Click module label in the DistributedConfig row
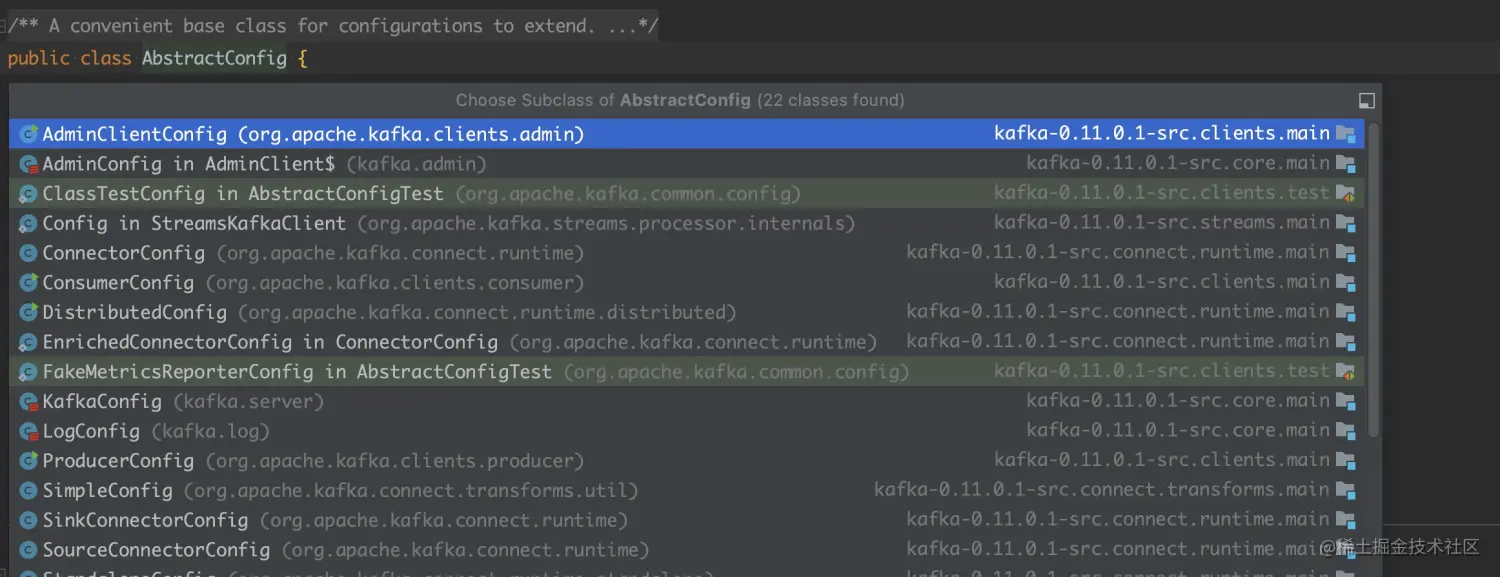 click(x=1118, y=312)
